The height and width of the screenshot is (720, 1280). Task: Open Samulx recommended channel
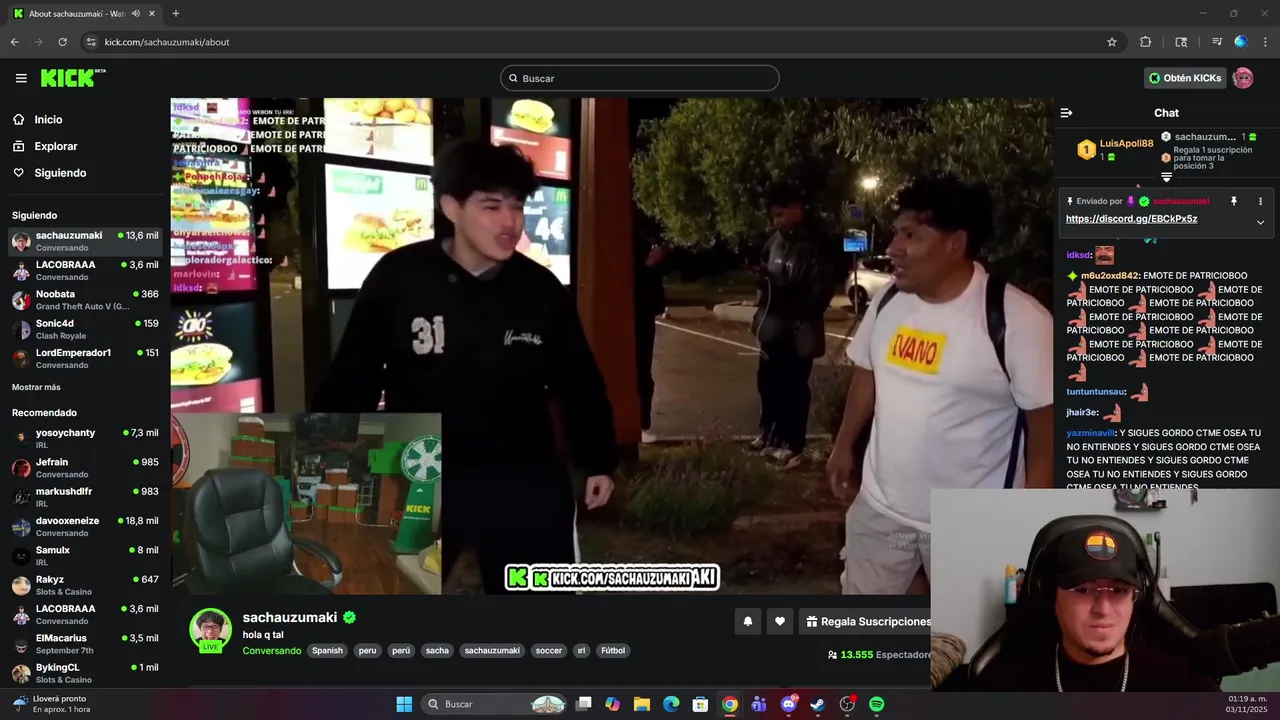[x=85, y=556]
